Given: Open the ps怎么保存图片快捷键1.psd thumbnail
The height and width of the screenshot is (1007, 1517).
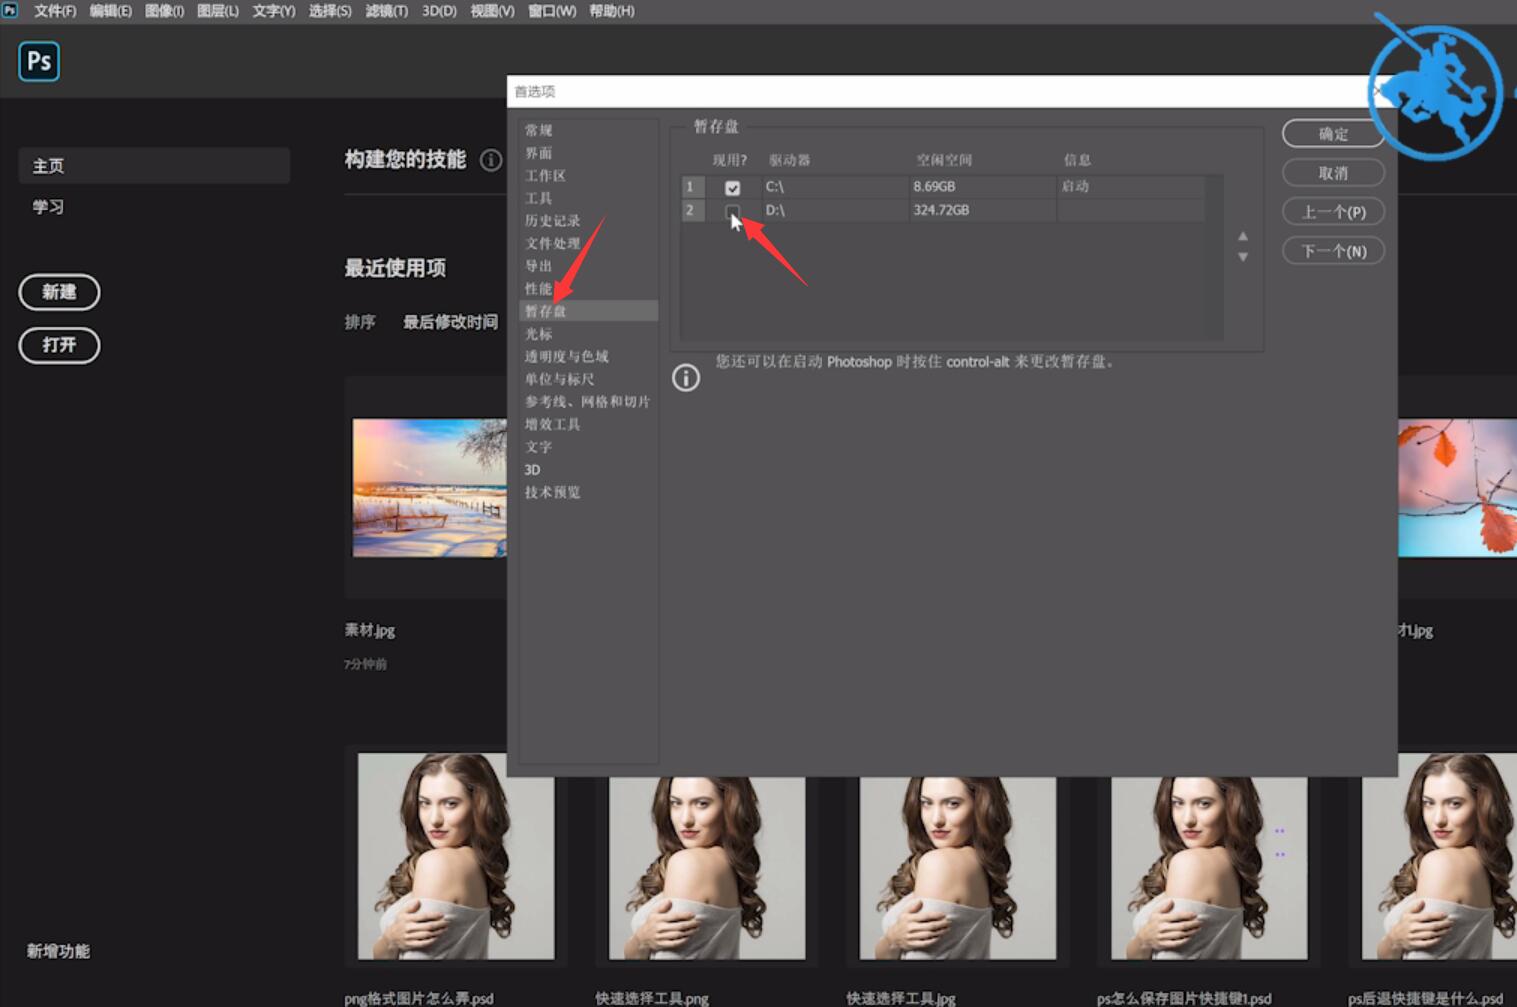Looking at the screenshot, I should [1209, 868].
